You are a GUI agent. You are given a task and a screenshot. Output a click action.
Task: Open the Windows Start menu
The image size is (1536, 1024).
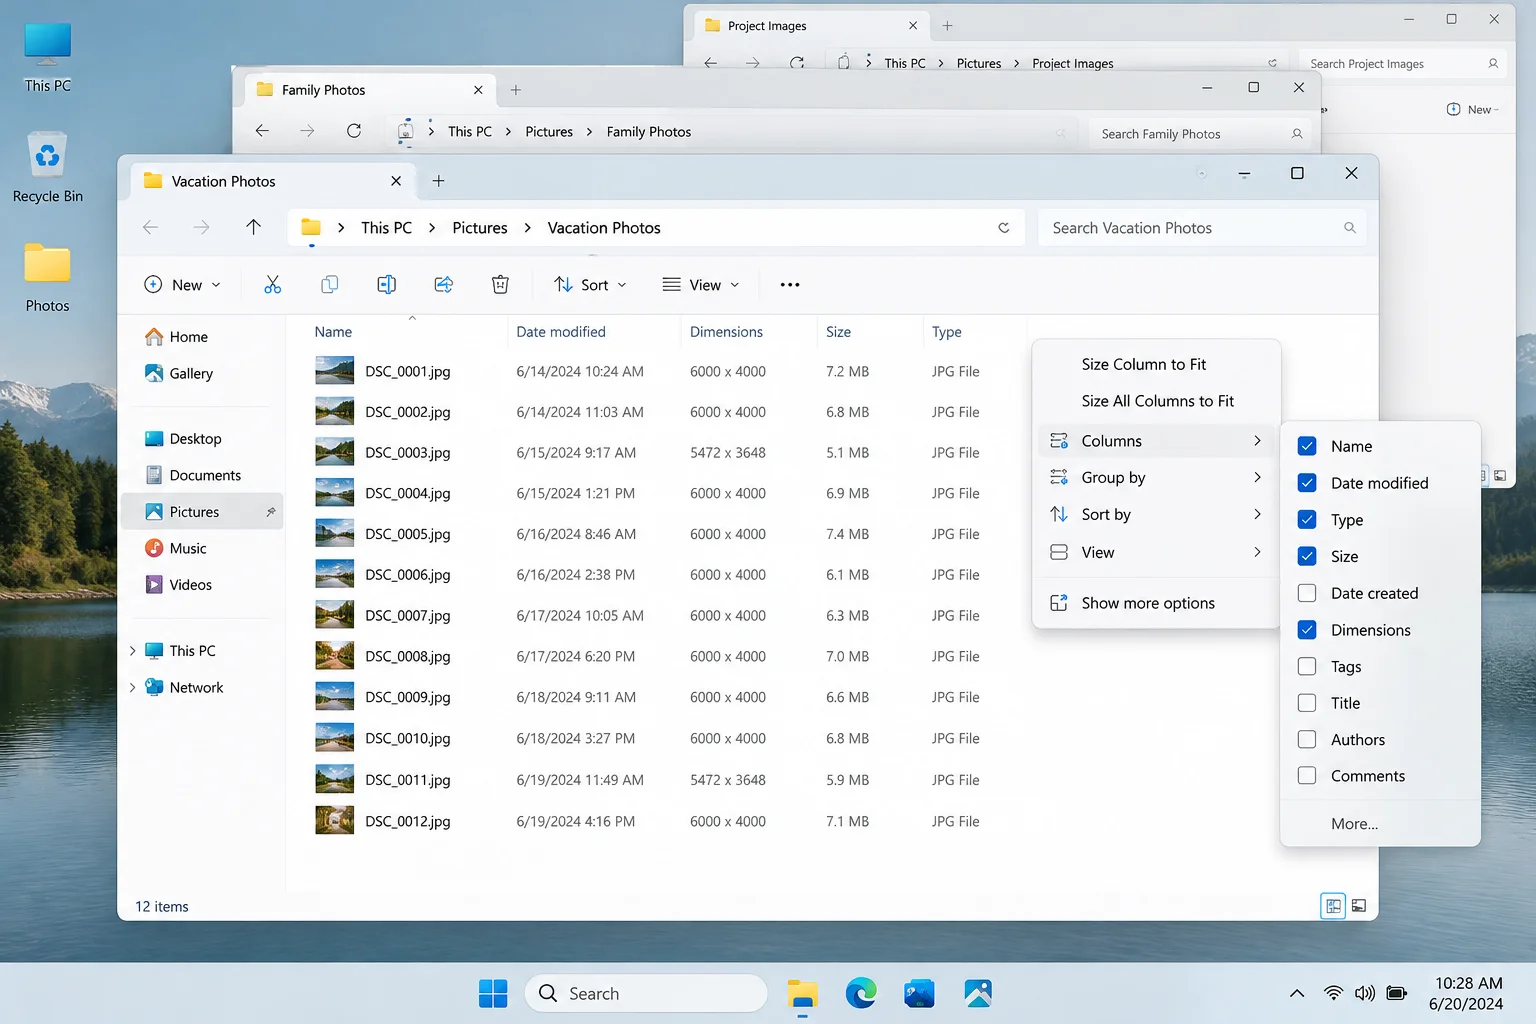click(493, 993)
